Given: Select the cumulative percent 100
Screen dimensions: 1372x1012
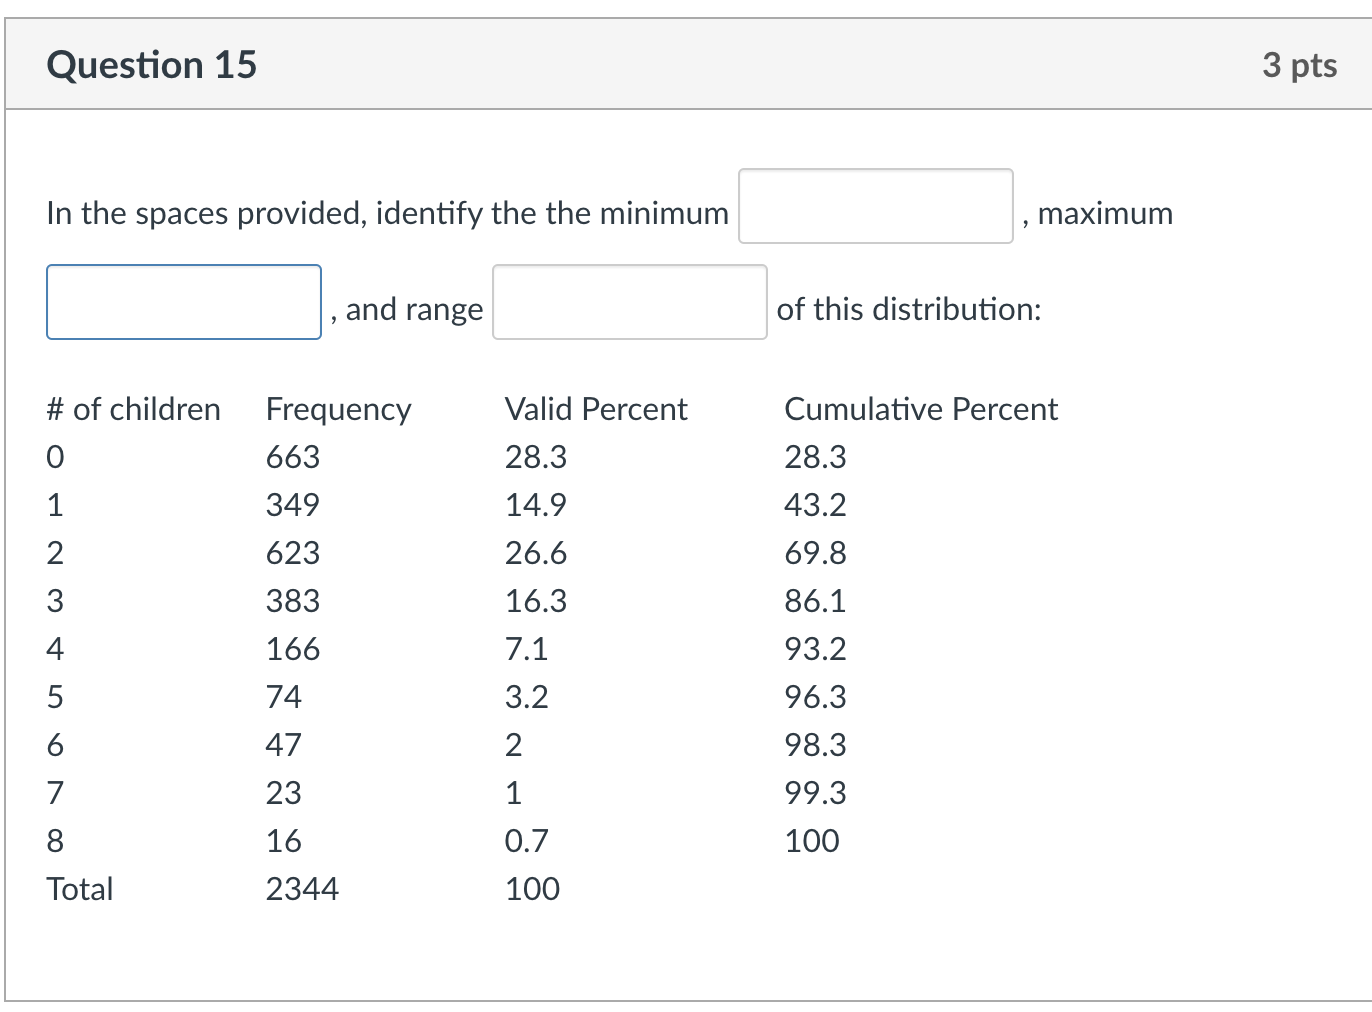Looking at the screenshot, I should tap(812, 840).
